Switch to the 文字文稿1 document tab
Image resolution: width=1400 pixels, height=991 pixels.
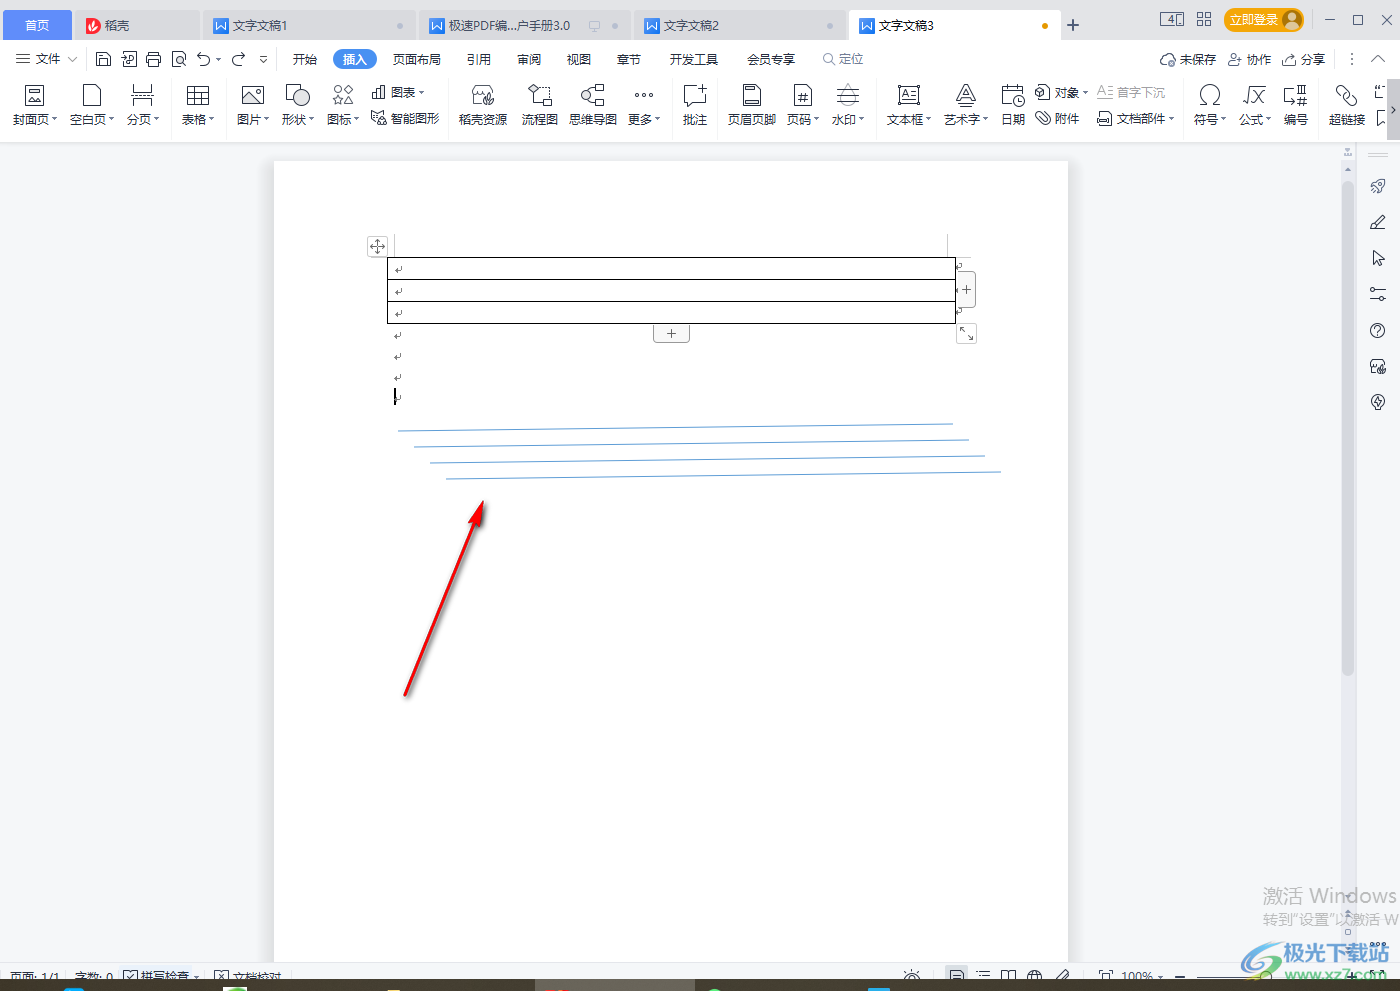(308, 25)
